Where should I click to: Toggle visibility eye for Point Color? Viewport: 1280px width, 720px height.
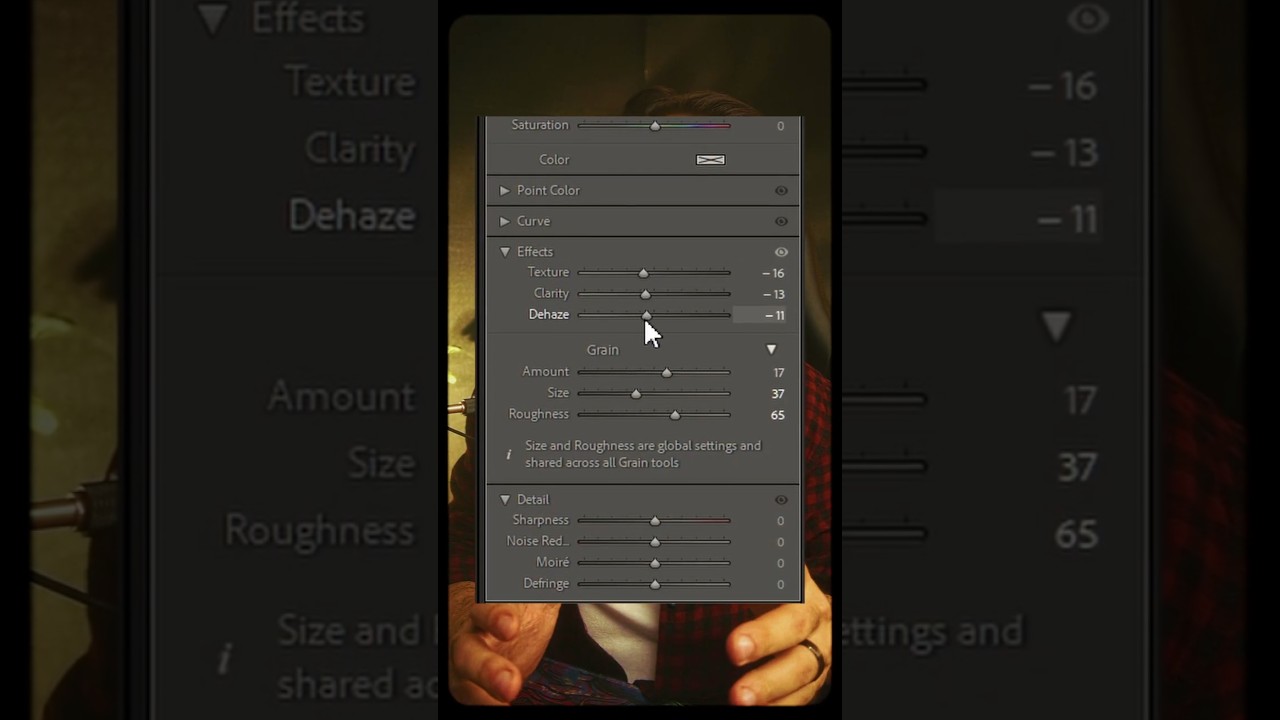(781, 191)
